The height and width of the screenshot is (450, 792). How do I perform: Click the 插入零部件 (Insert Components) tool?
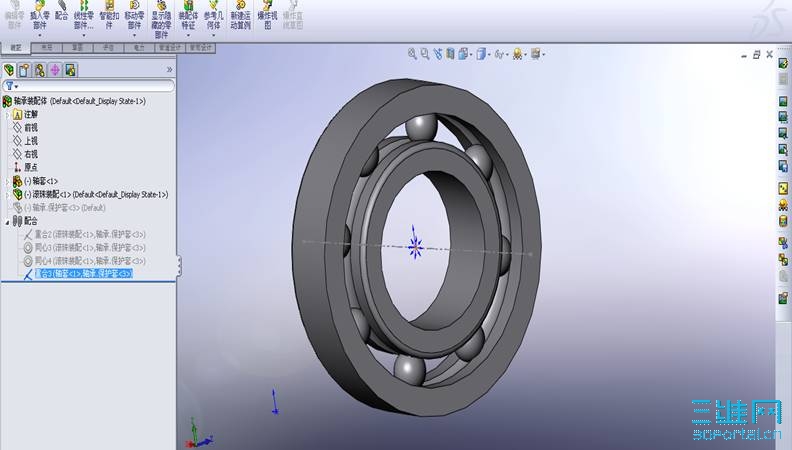point(39,15)
